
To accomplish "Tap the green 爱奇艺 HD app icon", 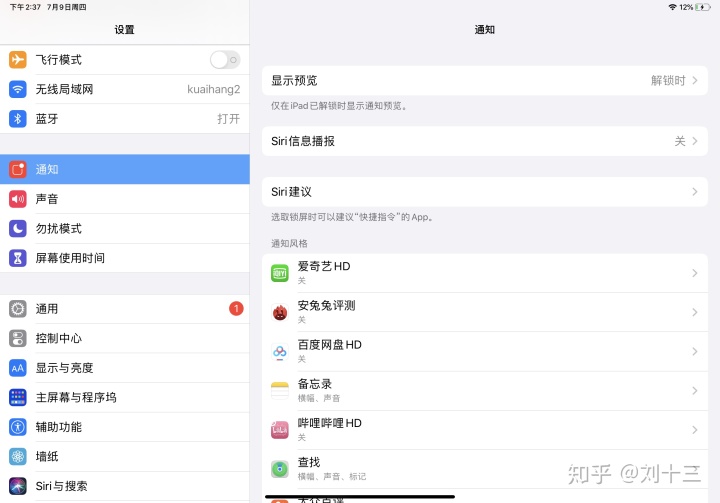I will click(280, 273).
